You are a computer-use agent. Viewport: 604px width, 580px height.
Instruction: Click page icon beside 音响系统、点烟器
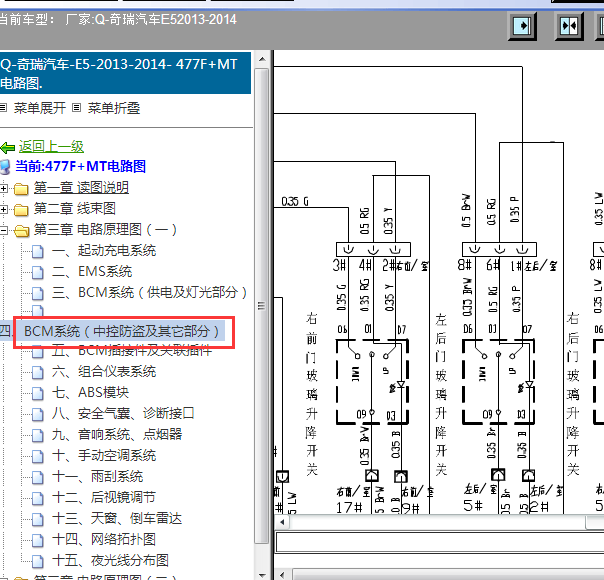coord(37,435)
